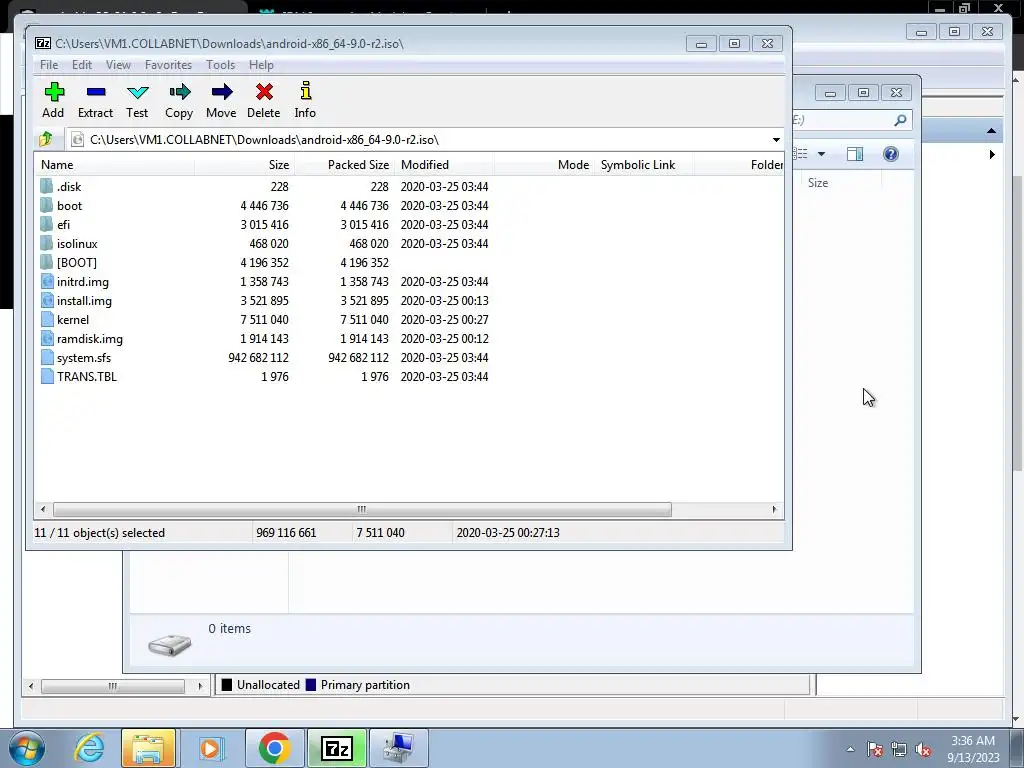Screen dimensions: 1024x768
Task: Sort by the Packed Size column header
Action: point(344,165)
